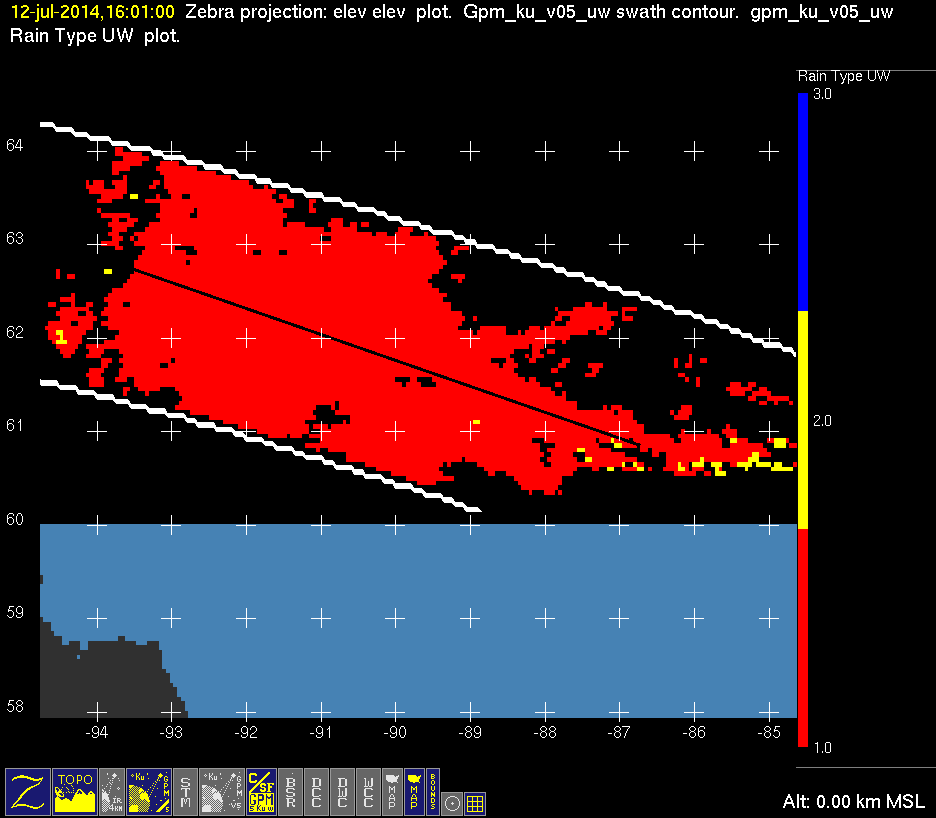This screenshot has height=818, width=936.
Task: Click the STM icon in the toolbar
Action: click(x=185, y=791)
